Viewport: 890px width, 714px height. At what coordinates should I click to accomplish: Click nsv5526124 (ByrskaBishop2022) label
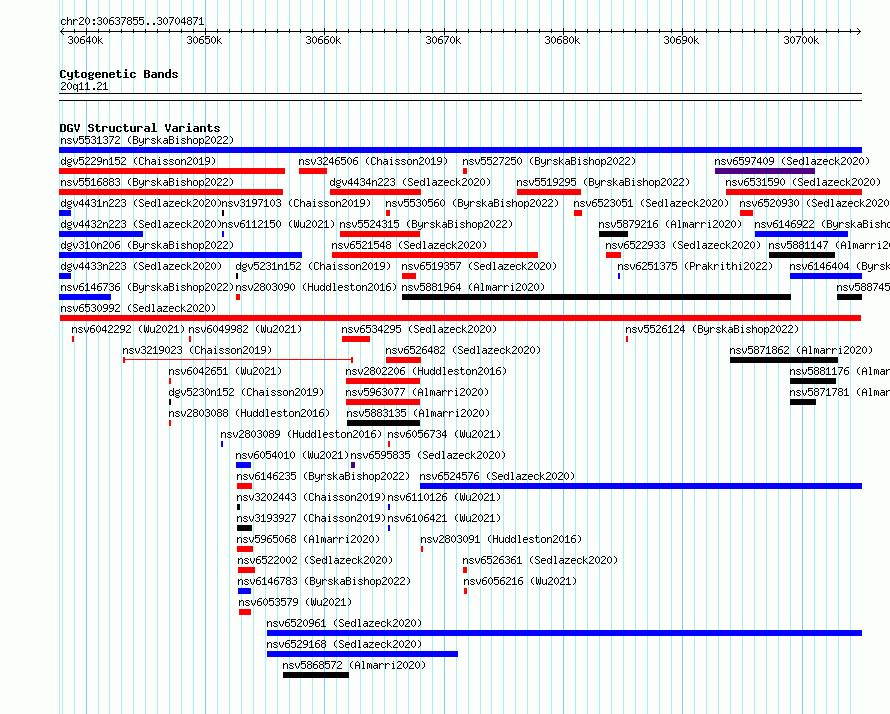[712, 329]
